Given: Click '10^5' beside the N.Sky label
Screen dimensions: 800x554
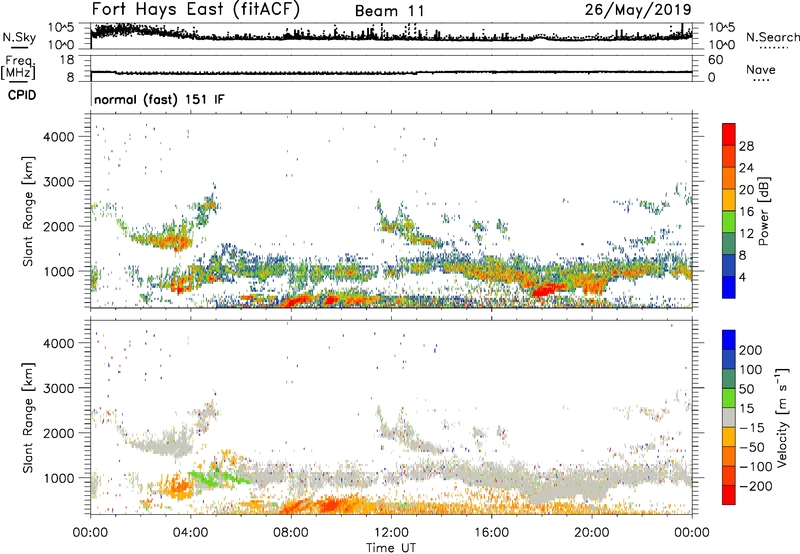Looking at the screenshot, I should [62, 28].
